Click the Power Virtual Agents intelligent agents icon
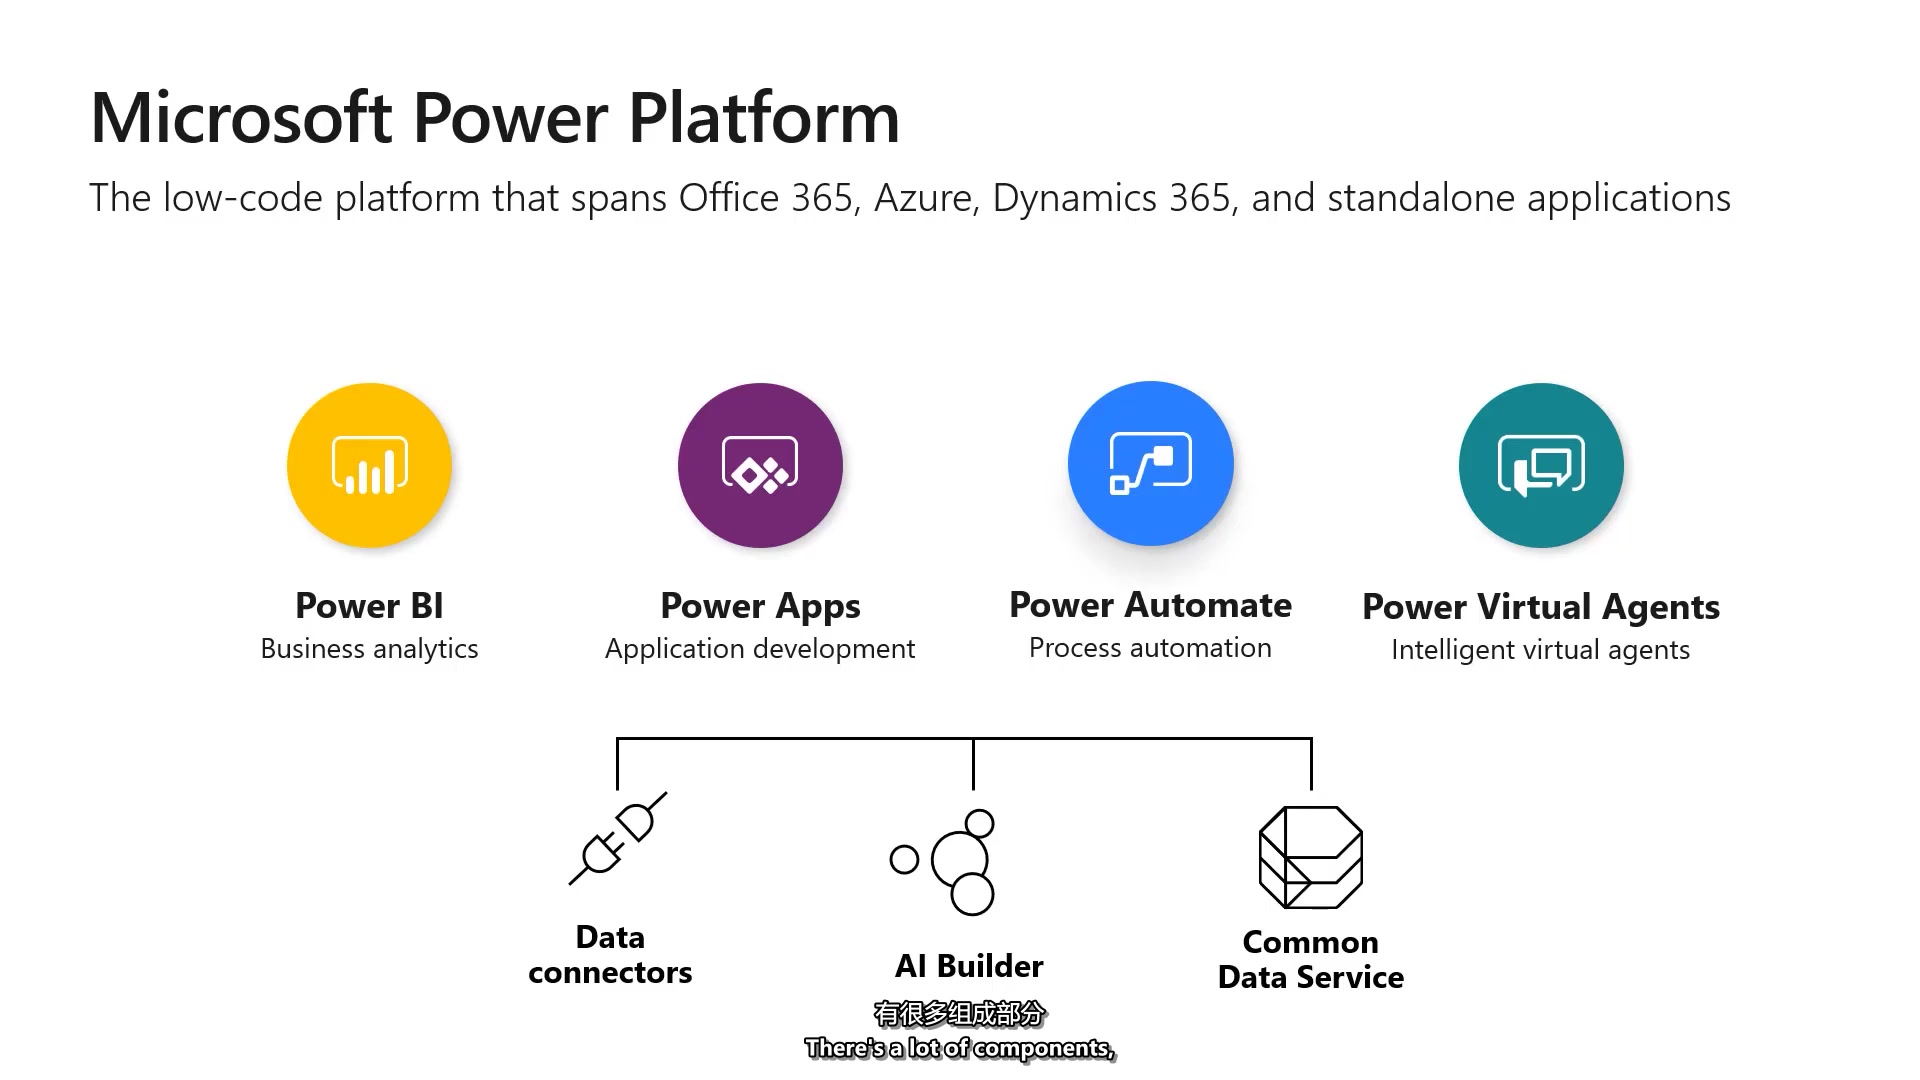This screenshot has width=1920, height=1080. 1542,465
